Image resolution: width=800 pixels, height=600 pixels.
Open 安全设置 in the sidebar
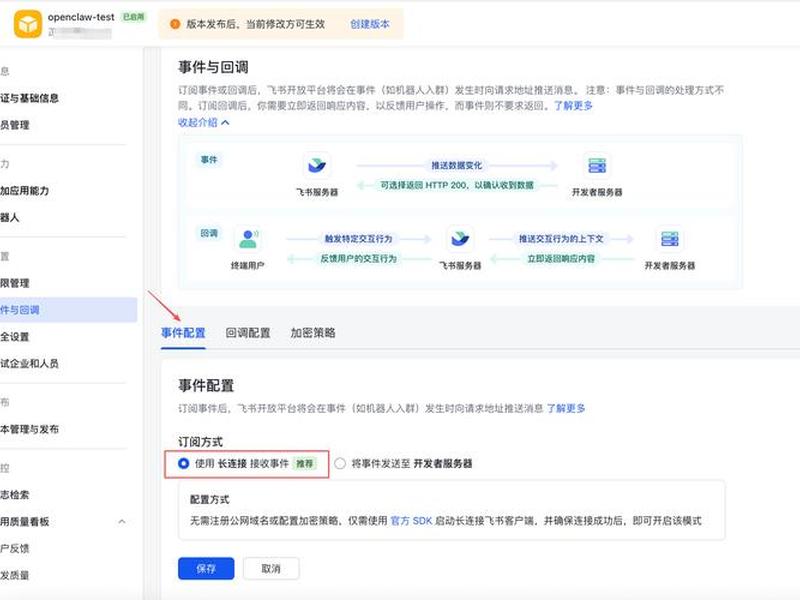point(15,337)
